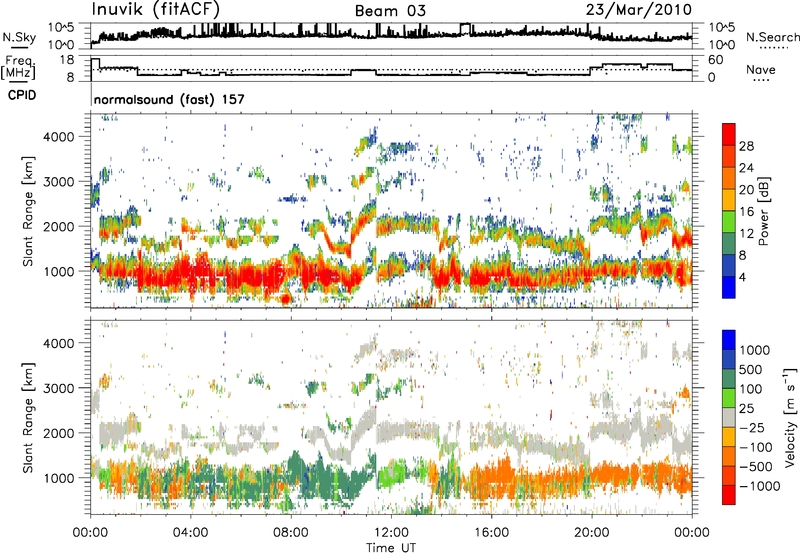The height and width of the screenshot is (554, 800).
Task: Click the 'Freq. [MHz]' label
Action: coord(18,67)
